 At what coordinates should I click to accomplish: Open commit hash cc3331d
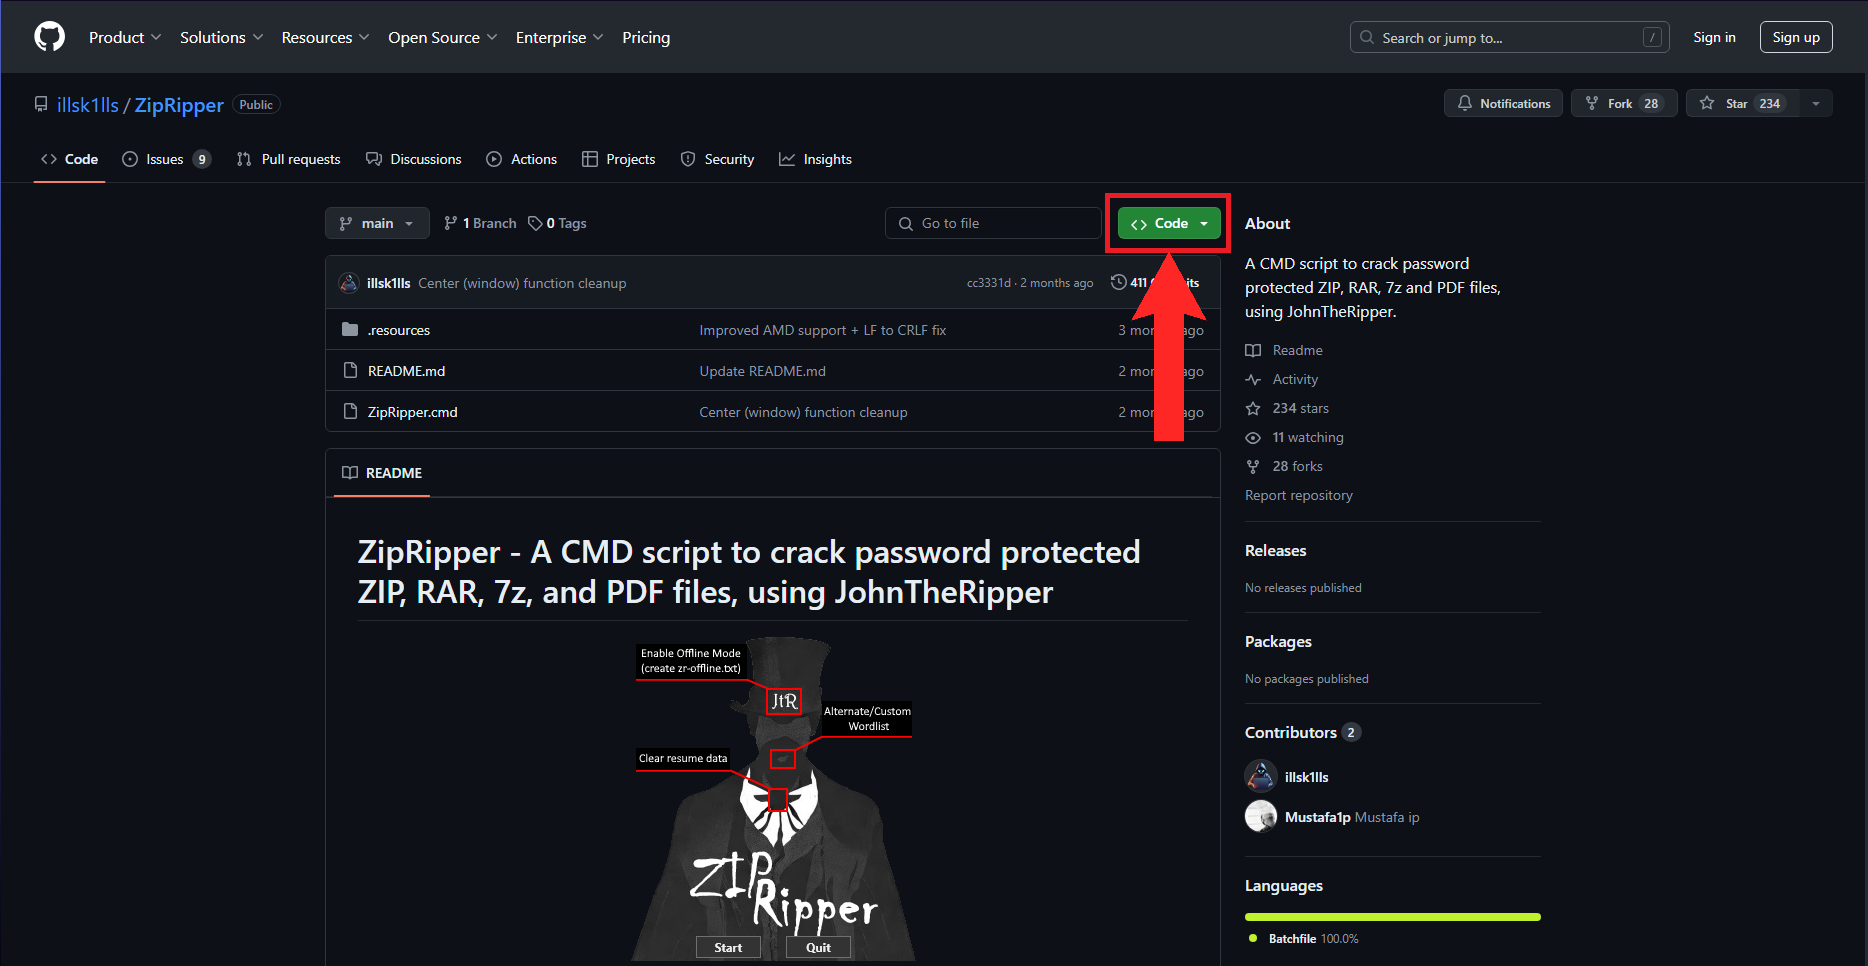[988, 283]
